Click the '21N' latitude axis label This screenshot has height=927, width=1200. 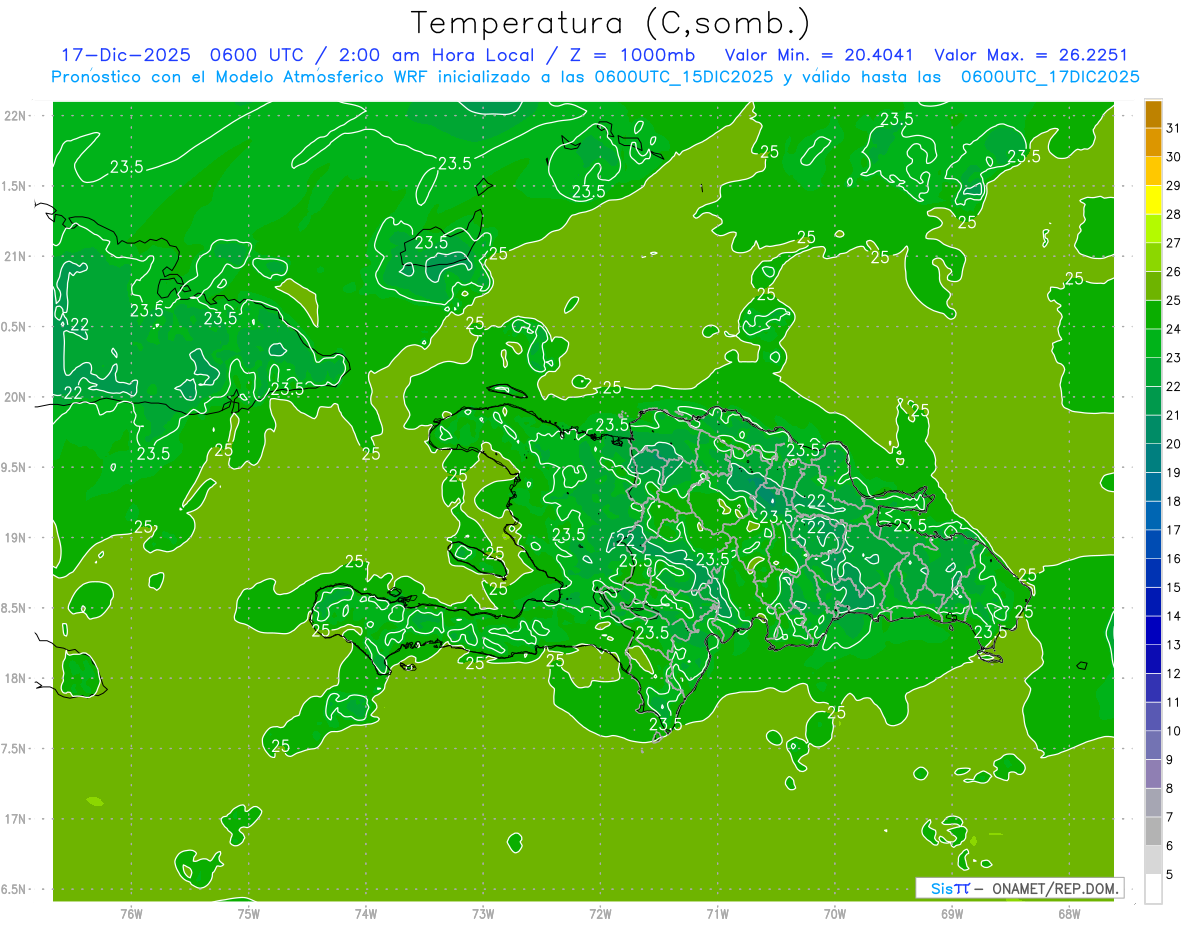(17, 256)
